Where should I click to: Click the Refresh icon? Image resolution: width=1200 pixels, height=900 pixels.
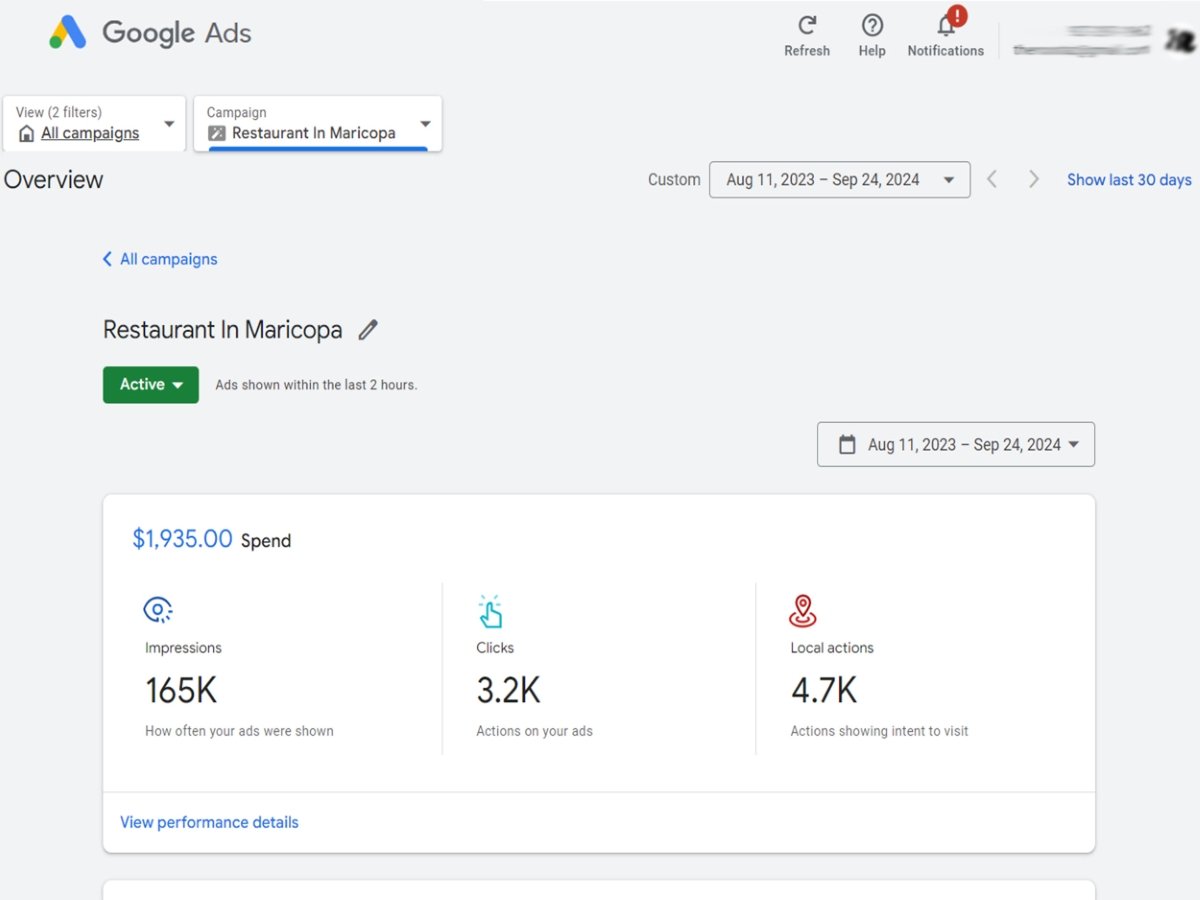coord(807,24)
